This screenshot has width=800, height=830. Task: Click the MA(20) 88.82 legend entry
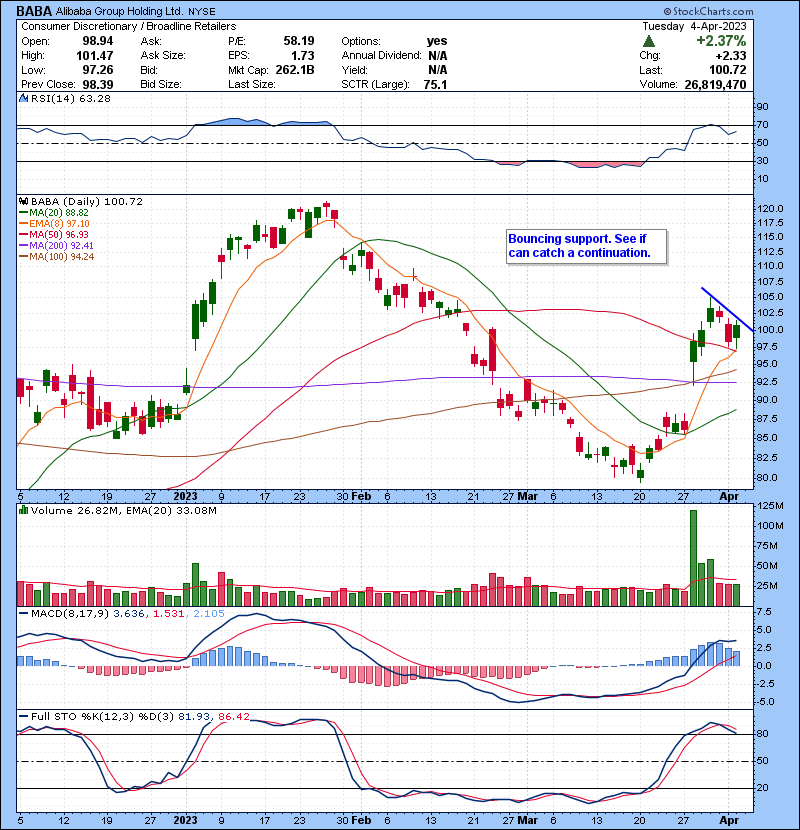[x=54, y=212]
